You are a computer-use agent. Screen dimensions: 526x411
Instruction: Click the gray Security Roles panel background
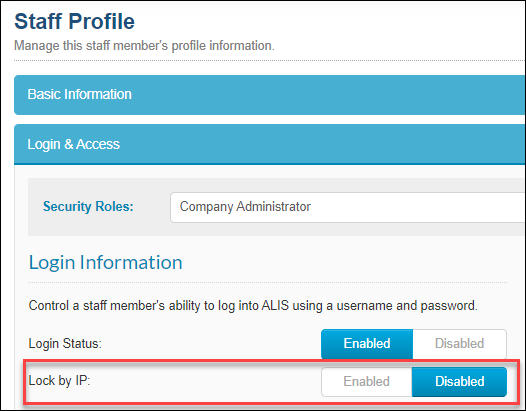(x=99, y=225)
